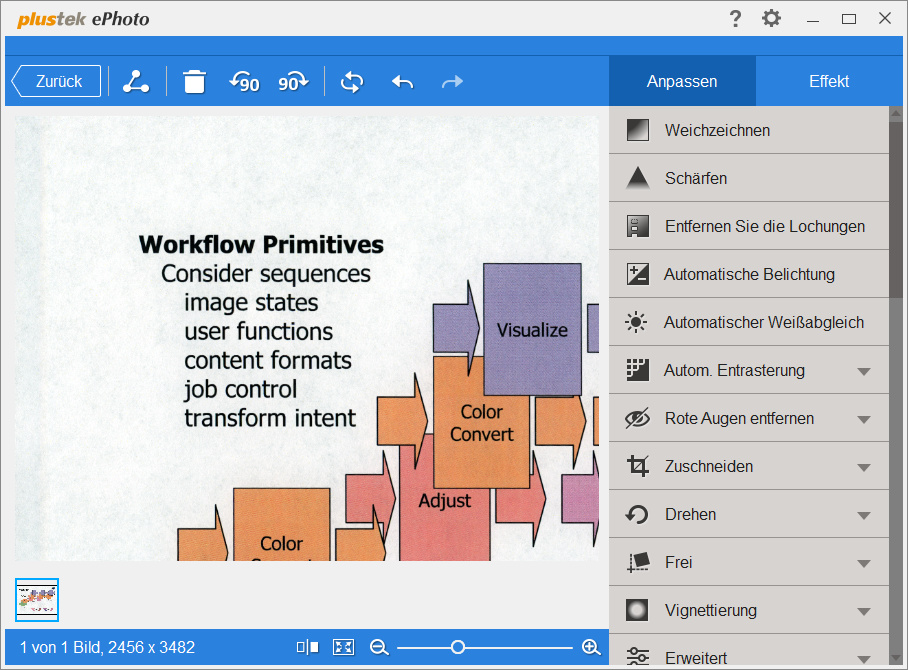908x670 pixels.
Task: Undo last change with left arrow
Action: 402,82
